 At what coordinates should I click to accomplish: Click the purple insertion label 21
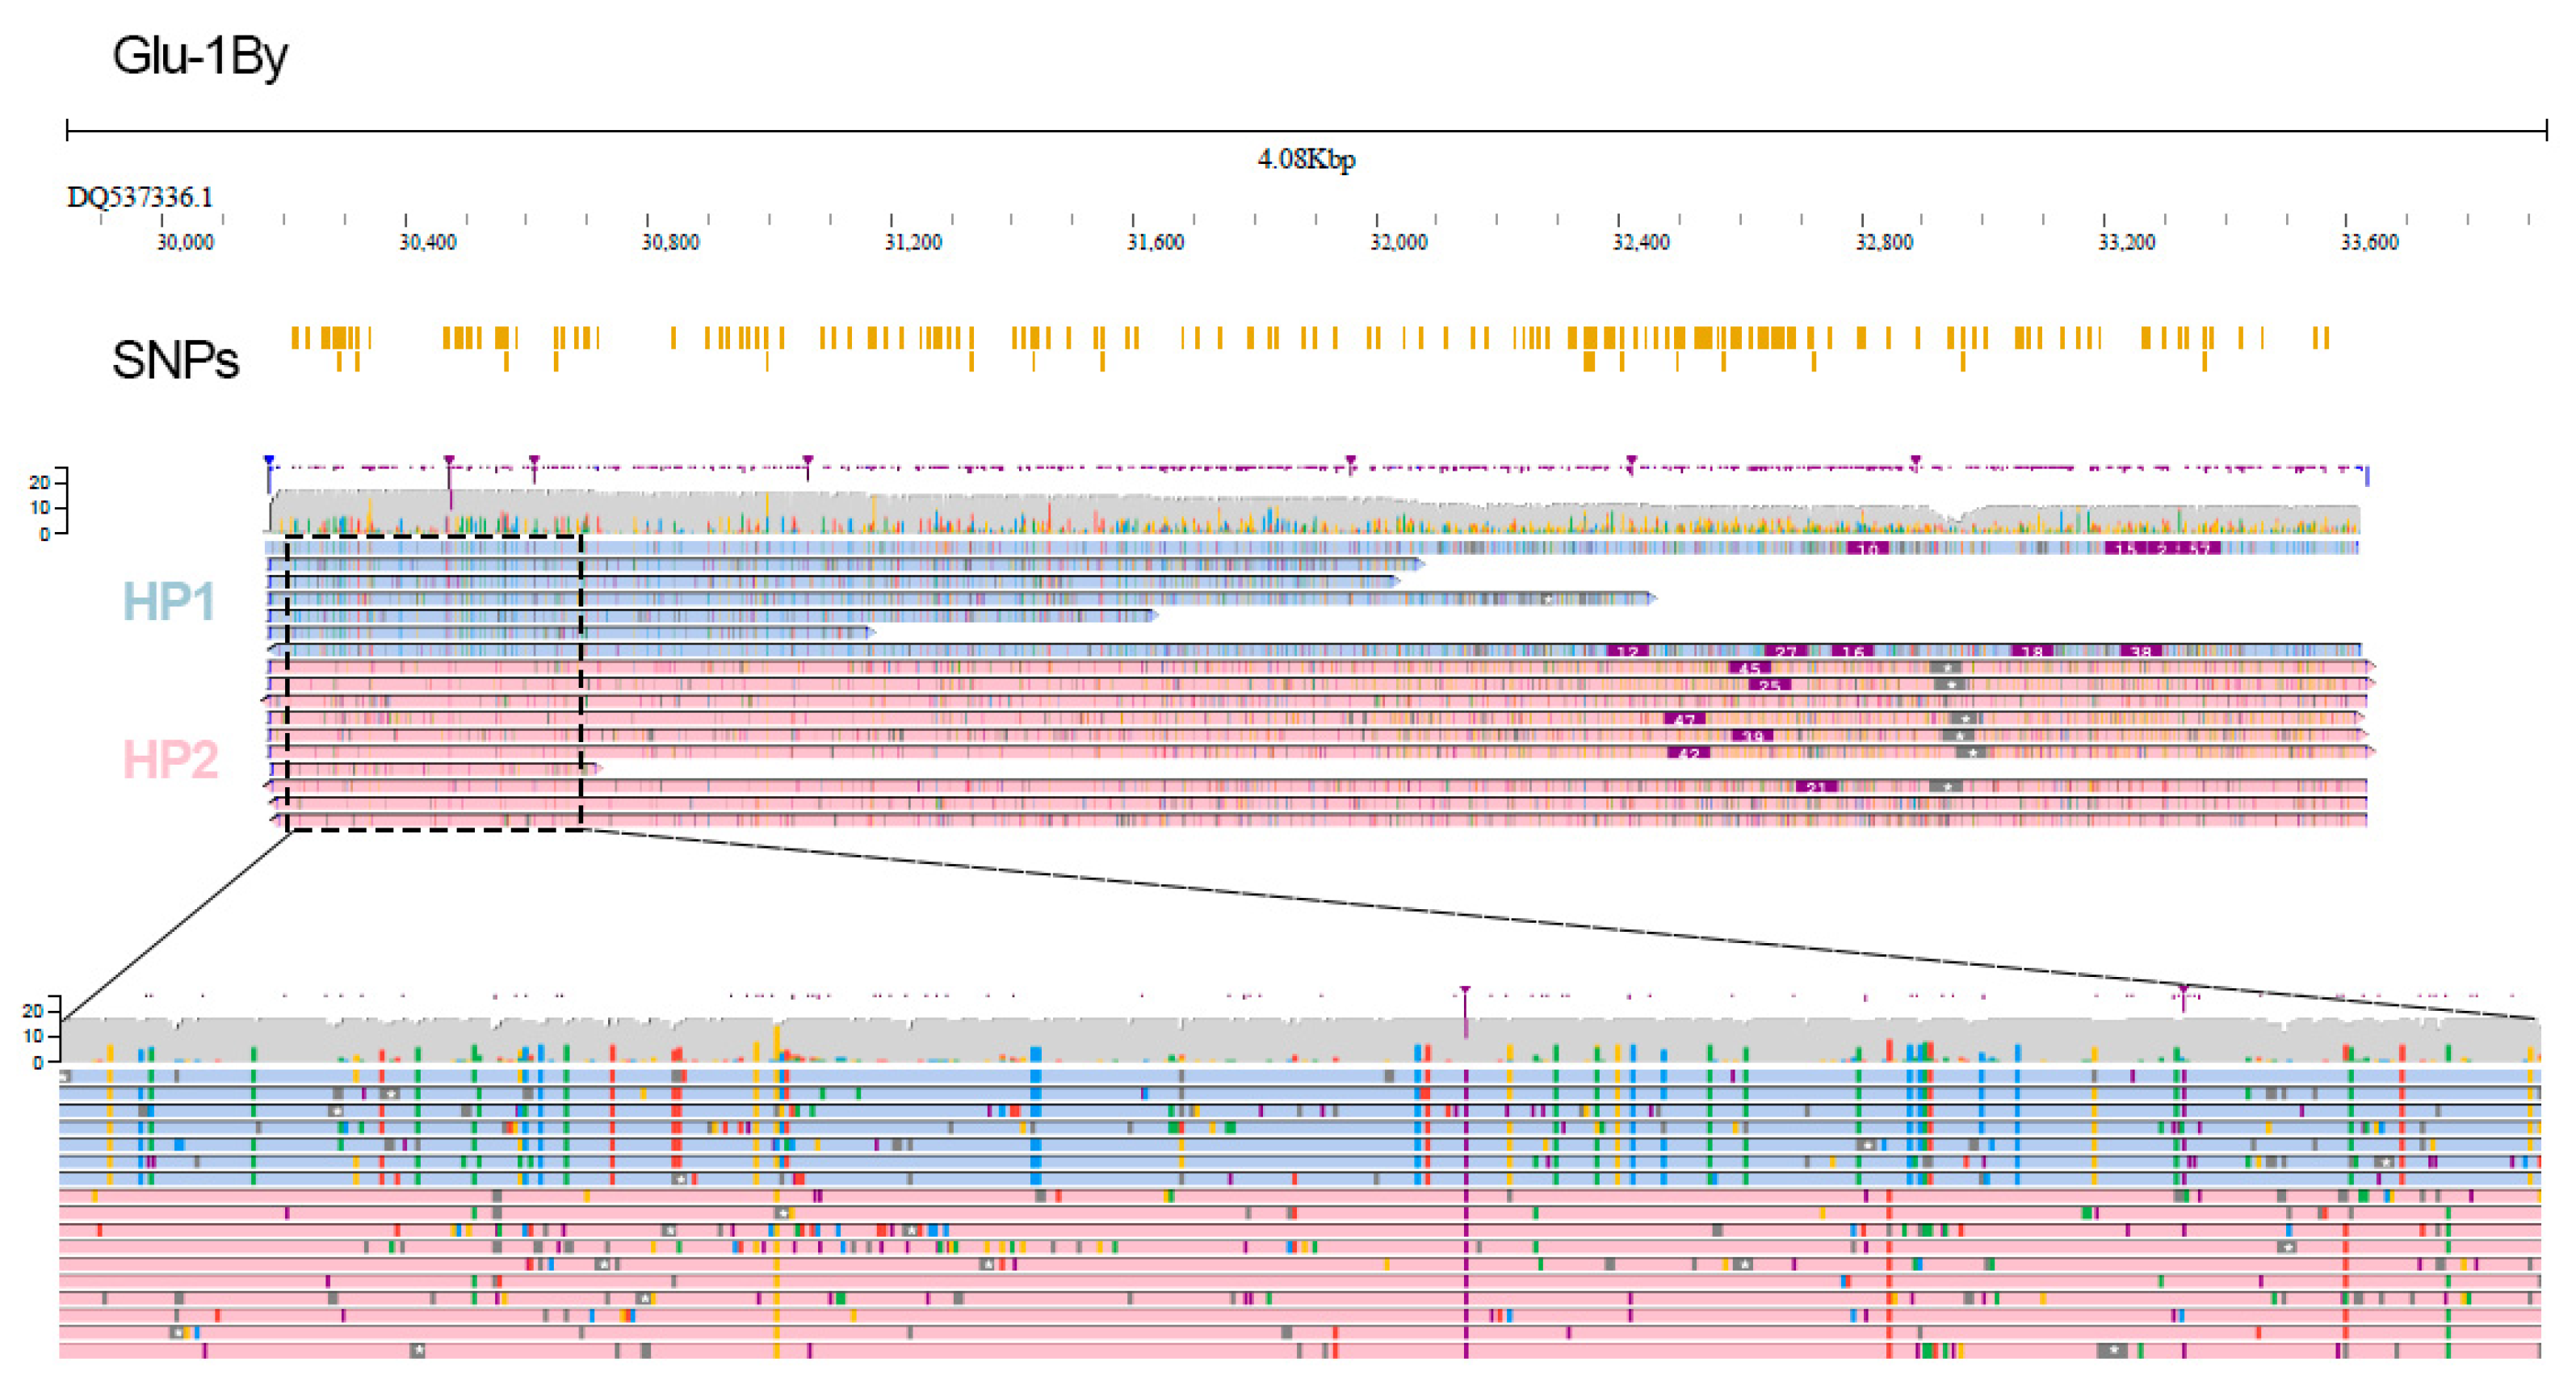pyautogui.click(x=1816, y=787)
